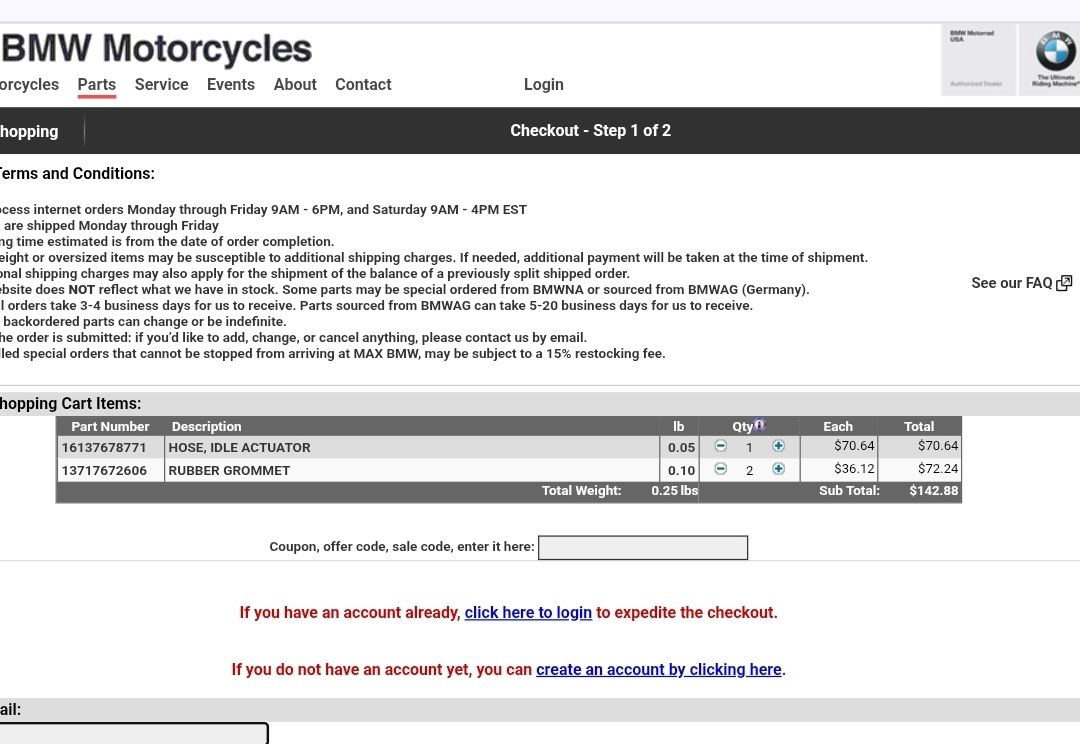
Task: Click 'HOSE, IDLE ACTUATOR' description
Action: coord(239,448)
